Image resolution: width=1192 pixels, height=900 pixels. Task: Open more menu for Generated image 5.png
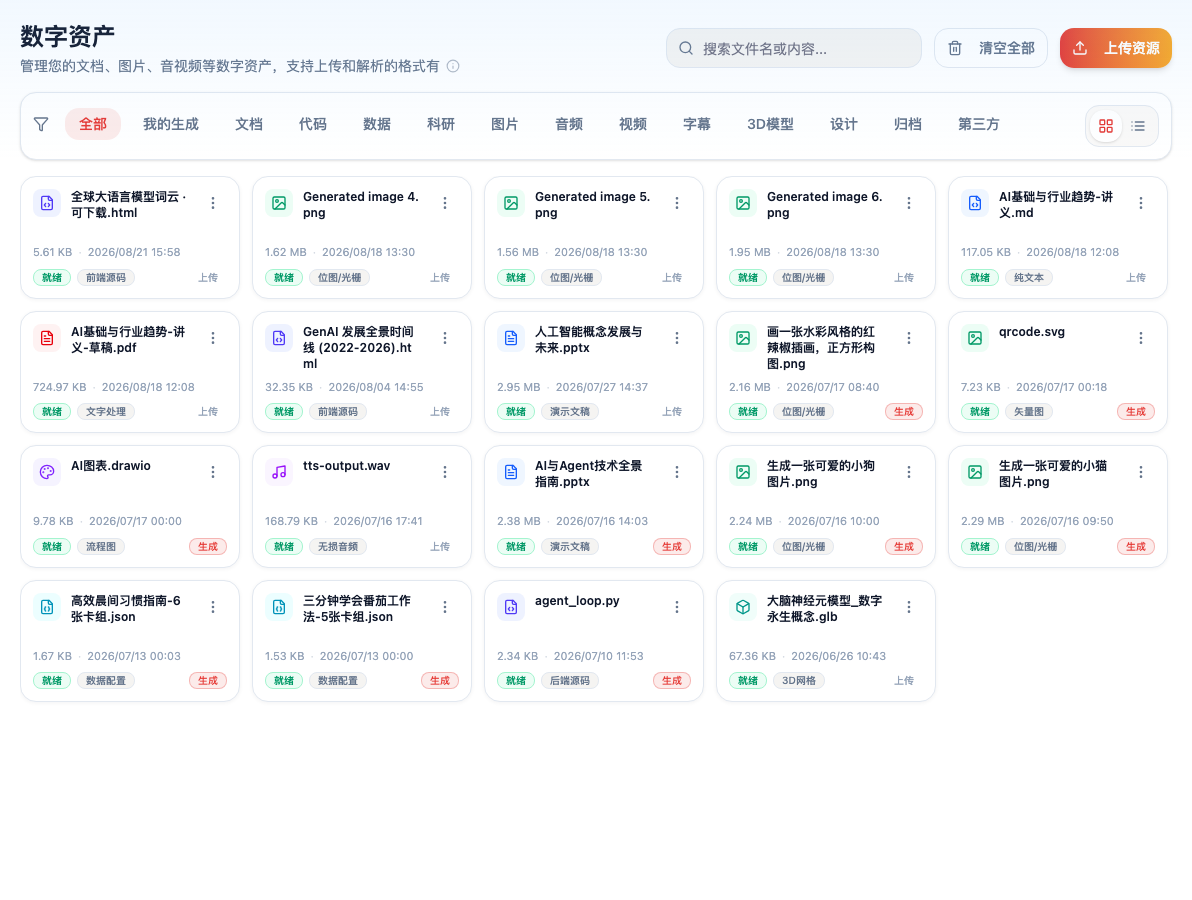[677, 203]
